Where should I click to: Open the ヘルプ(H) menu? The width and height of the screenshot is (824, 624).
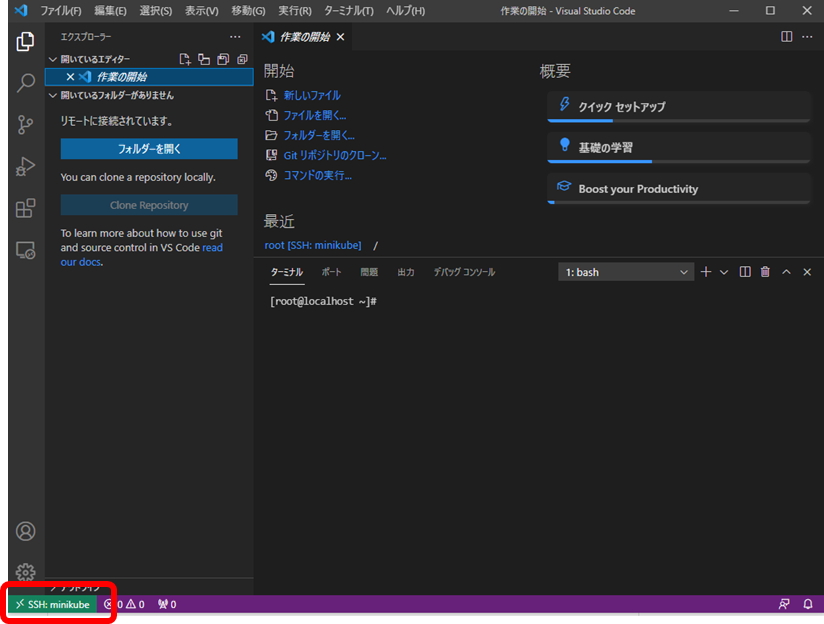(405, 11)
